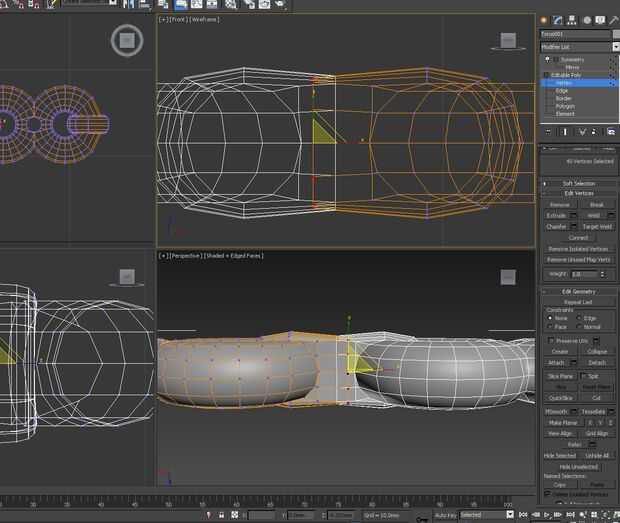Click Configure Modifier Sets icon

(x=611, y=131)
